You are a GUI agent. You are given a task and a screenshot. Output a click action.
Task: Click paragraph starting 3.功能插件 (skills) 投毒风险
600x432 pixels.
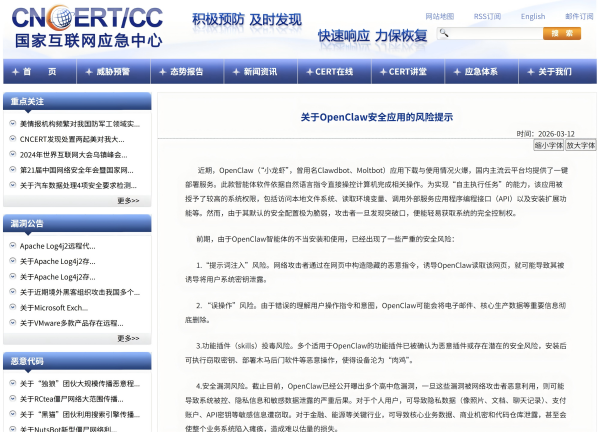pos(376,353)
